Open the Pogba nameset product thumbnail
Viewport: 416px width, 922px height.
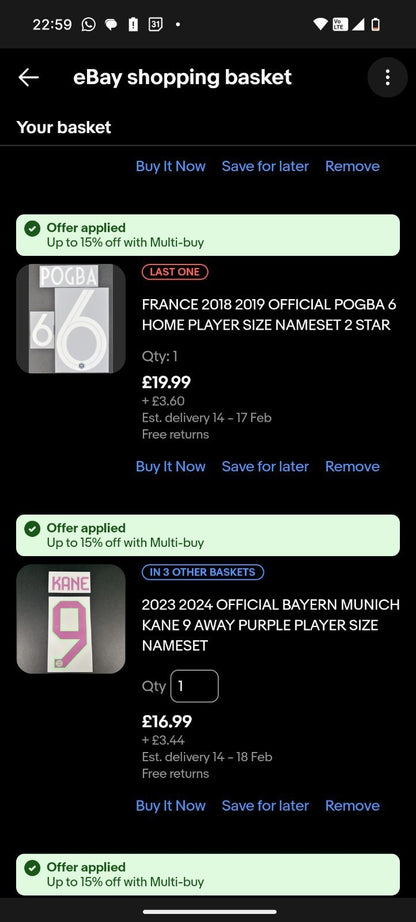[71, 319]
